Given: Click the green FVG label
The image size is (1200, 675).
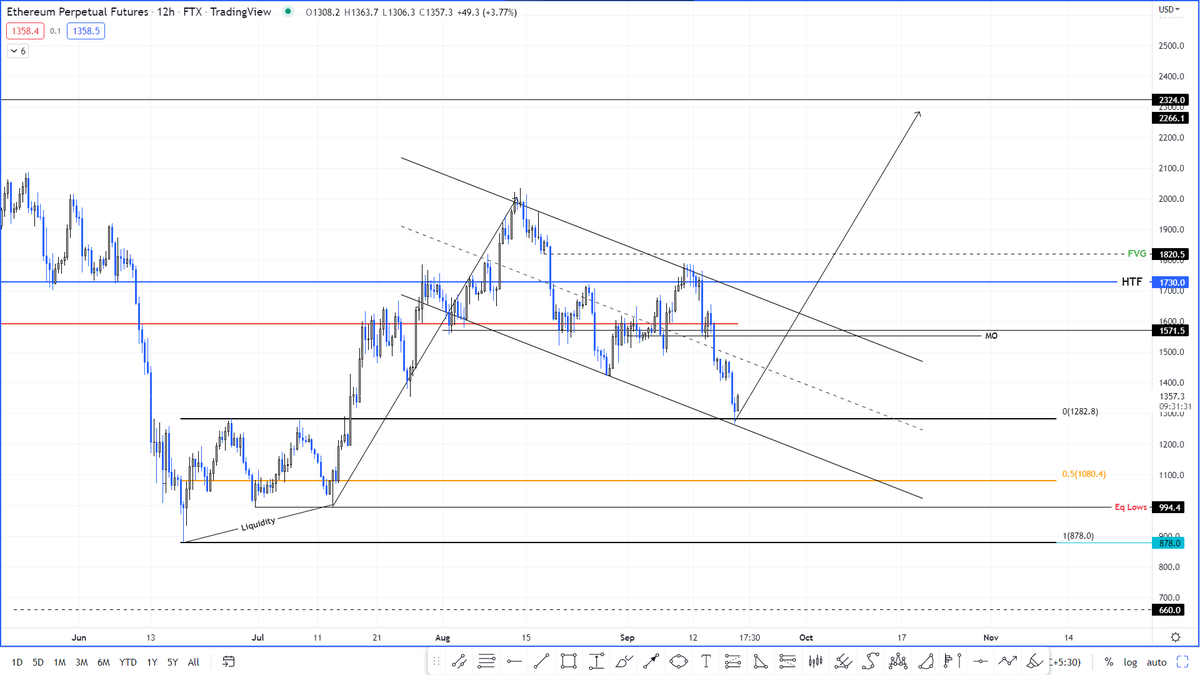Looking at the screenshot, I should click(x=1136, y=254).
